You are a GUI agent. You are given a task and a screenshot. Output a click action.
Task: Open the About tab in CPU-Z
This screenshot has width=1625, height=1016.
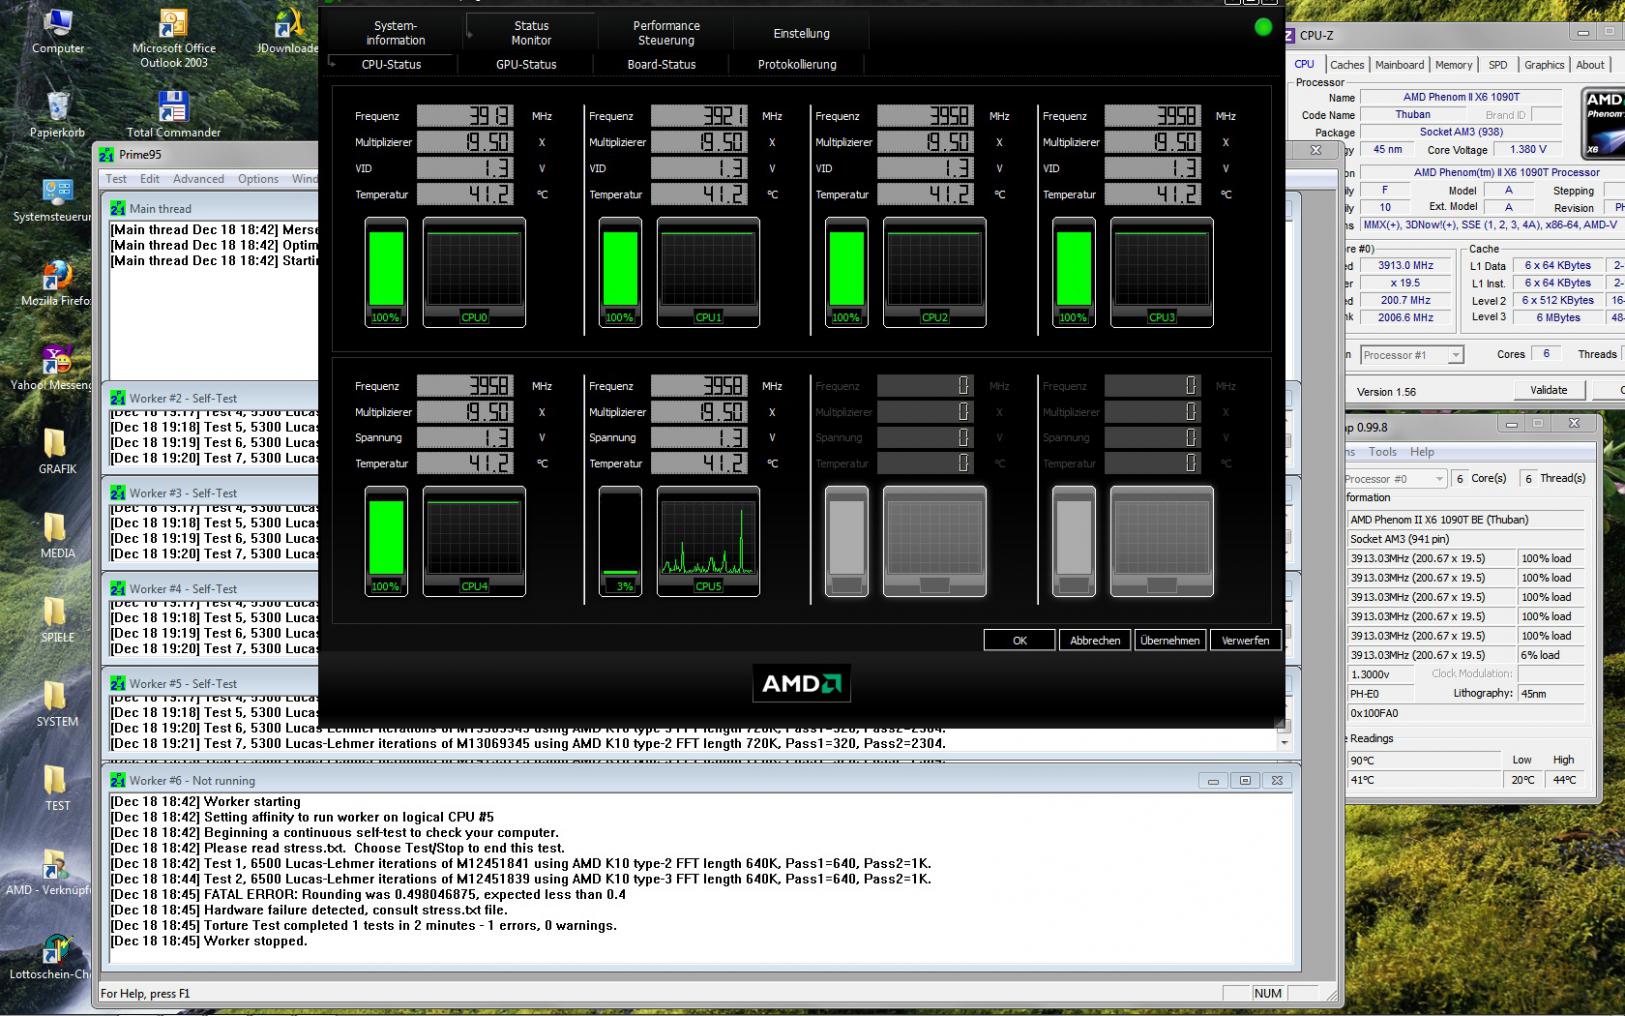click(x=1590, y=65)
